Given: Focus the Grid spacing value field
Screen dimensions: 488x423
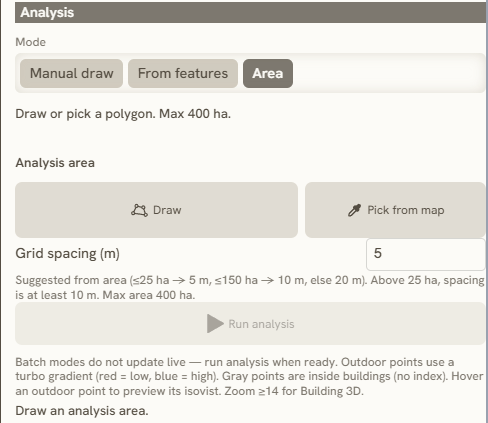Looking at the screenshot, I should [426, 254].
